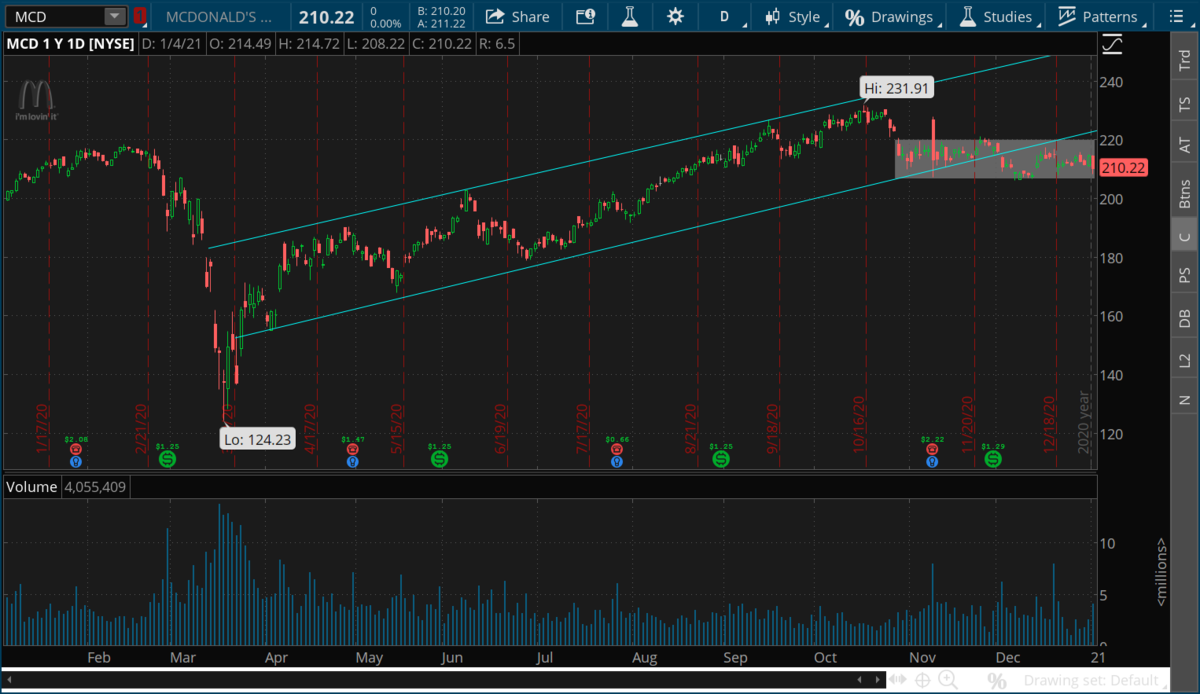The image size is (1200, 694).
Task: Expand the MCD symbol dropdown arrow
Action: (x=115, y=16)
